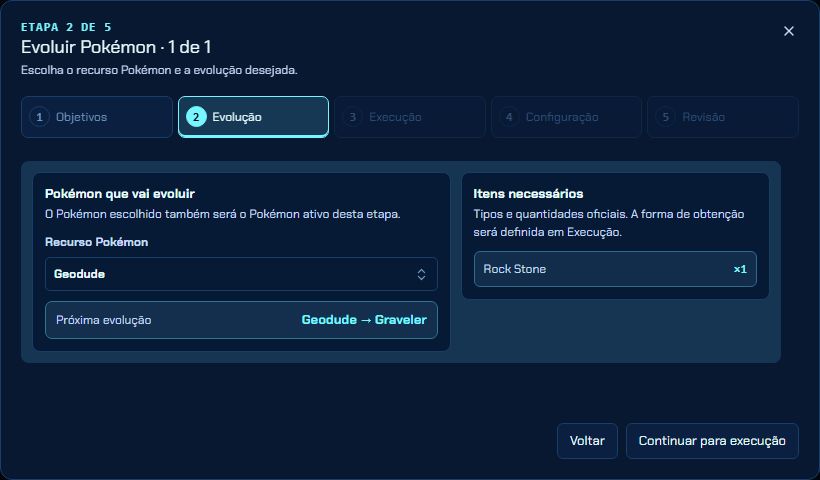Click the Recurso Pokémon field label
The height and width of the screenshot is (480, 820).
[97, 242]
